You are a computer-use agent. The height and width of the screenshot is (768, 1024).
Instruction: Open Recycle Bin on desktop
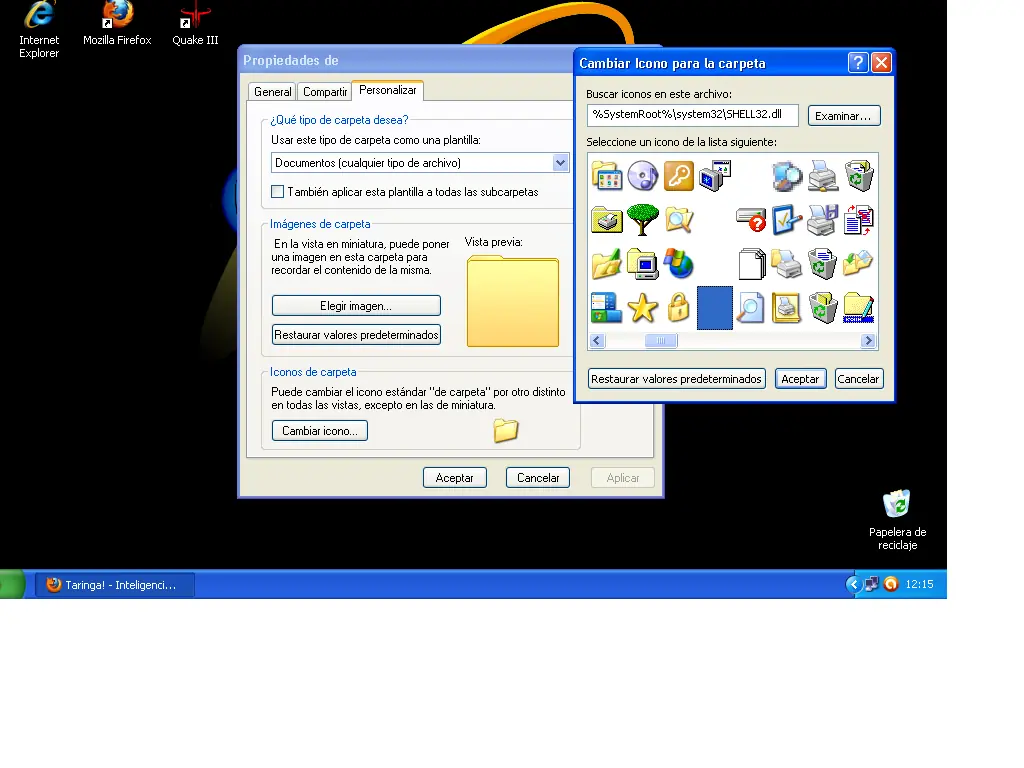[897, 519]
